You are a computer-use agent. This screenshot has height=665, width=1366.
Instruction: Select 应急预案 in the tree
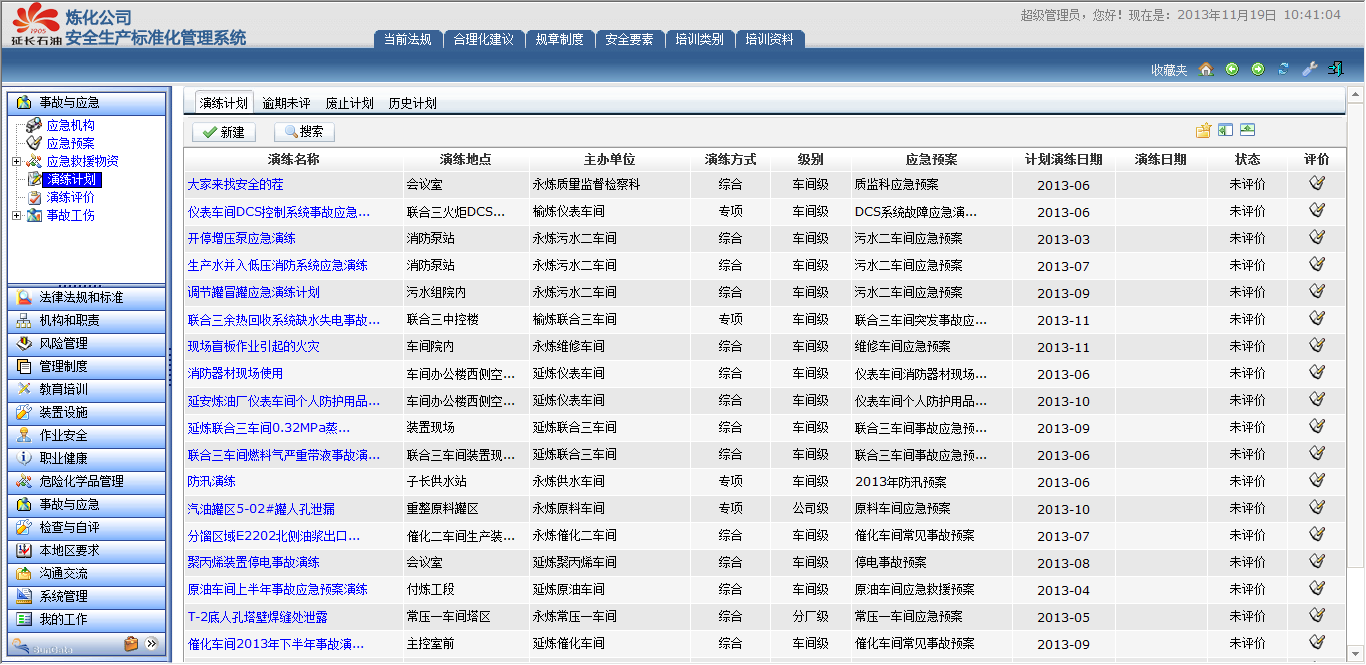(70, 143)
